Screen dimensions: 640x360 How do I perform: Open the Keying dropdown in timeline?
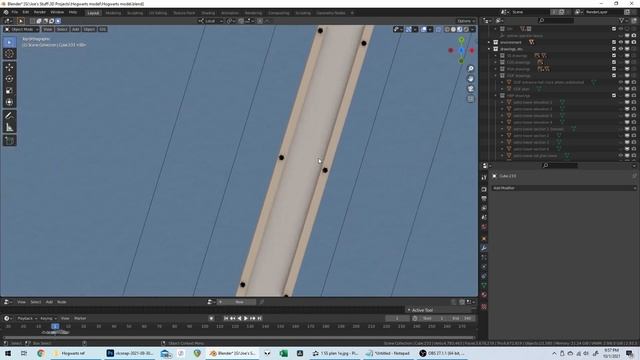coord(48,318)
